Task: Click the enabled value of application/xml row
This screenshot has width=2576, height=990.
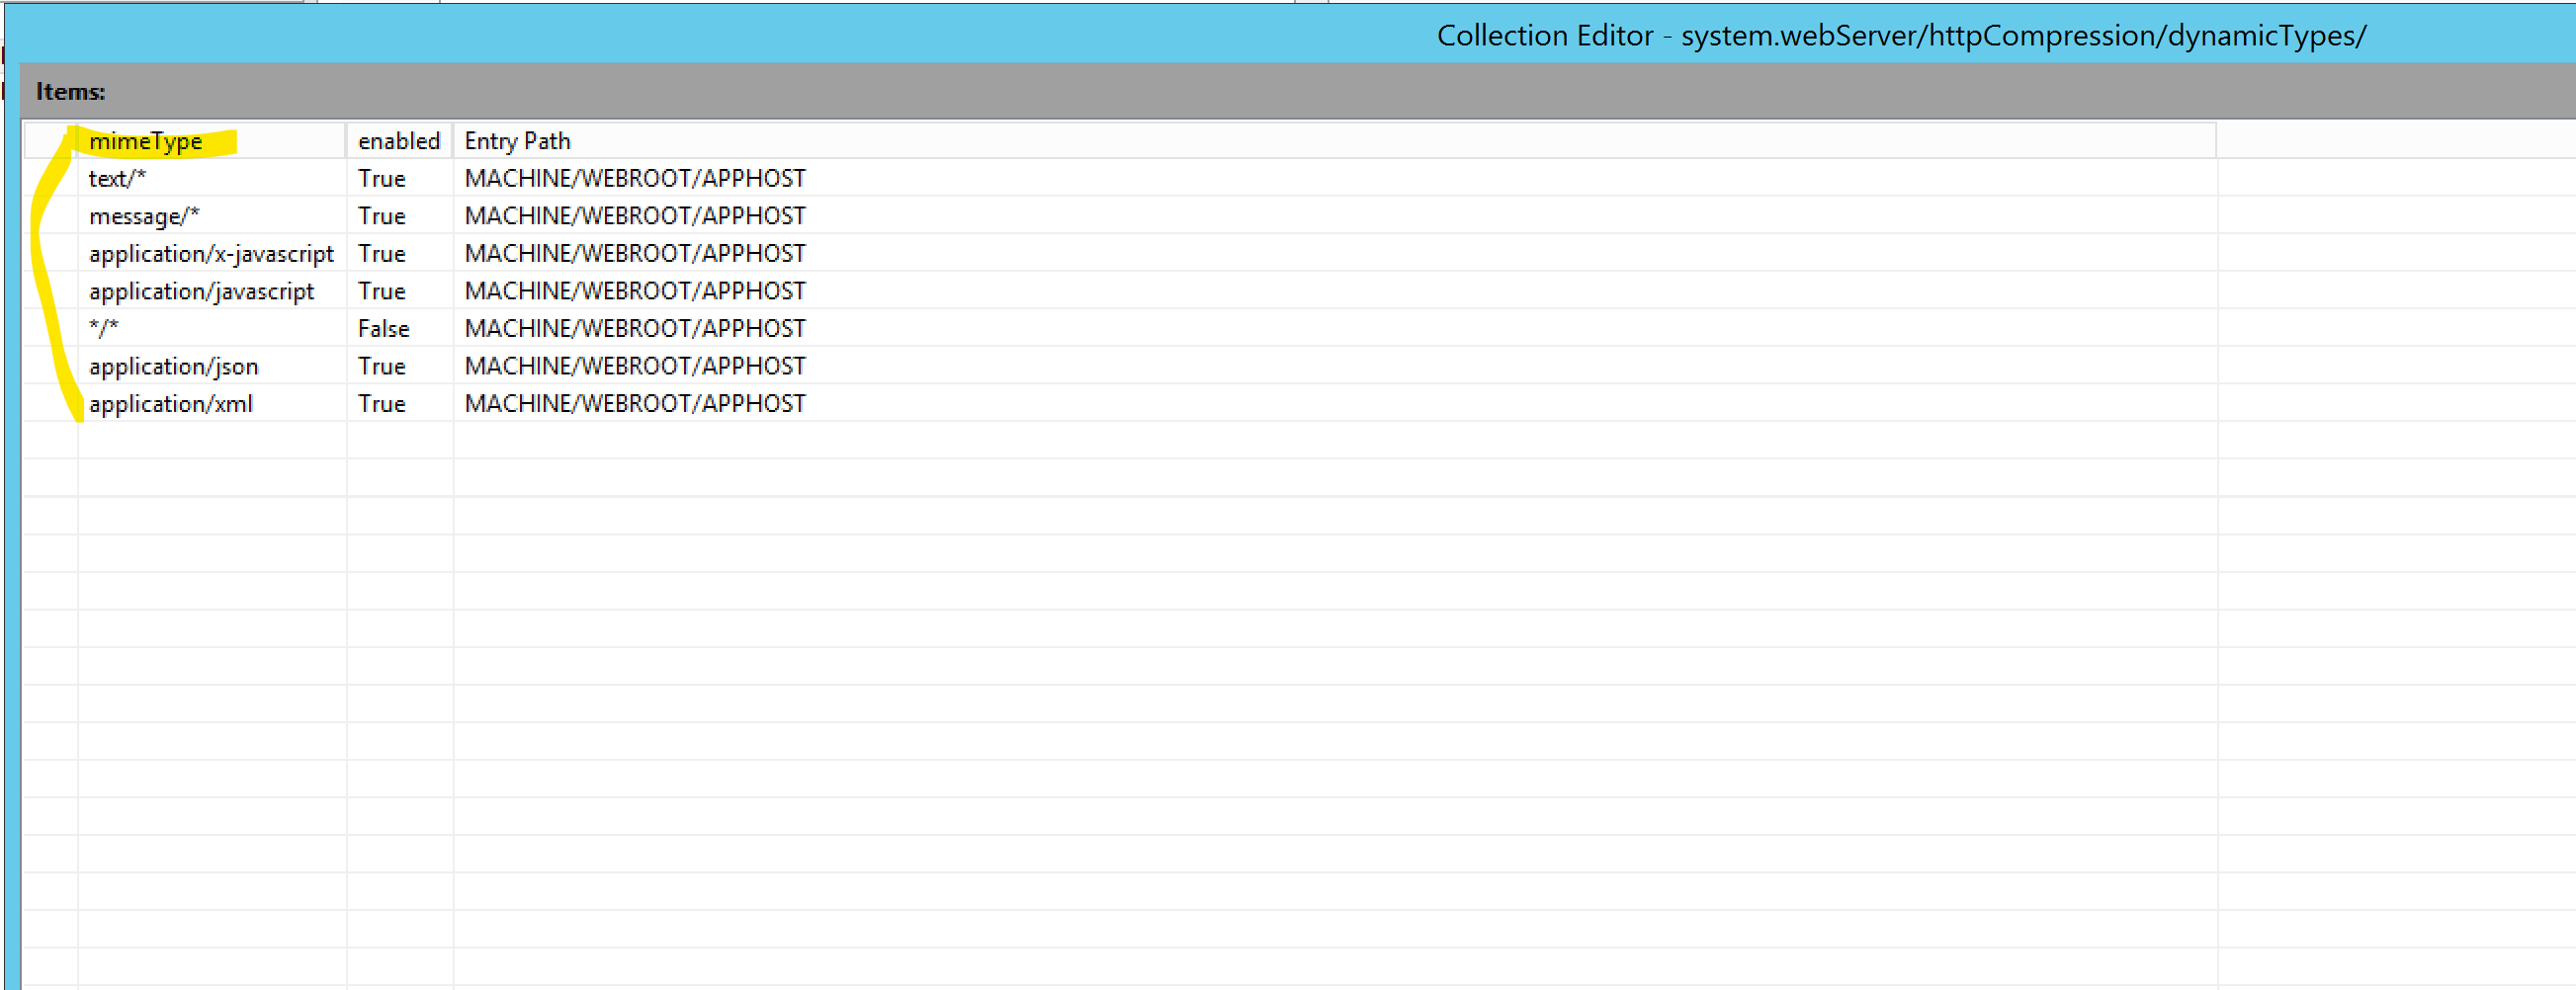Action: [381, 404]
